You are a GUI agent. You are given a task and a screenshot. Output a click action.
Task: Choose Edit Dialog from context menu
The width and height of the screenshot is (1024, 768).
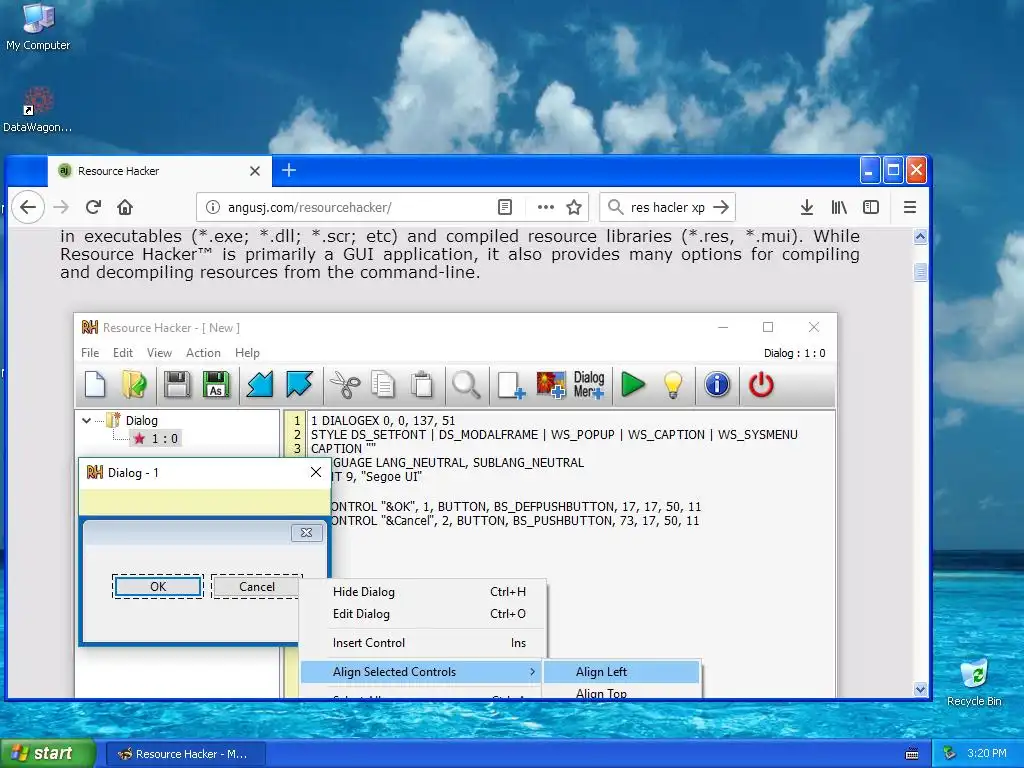pos(423,614)
